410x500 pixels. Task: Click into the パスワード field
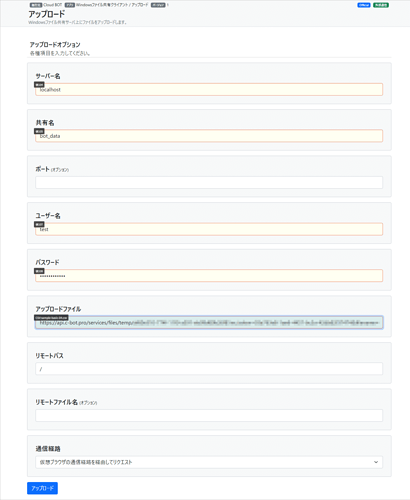(209, 276)
